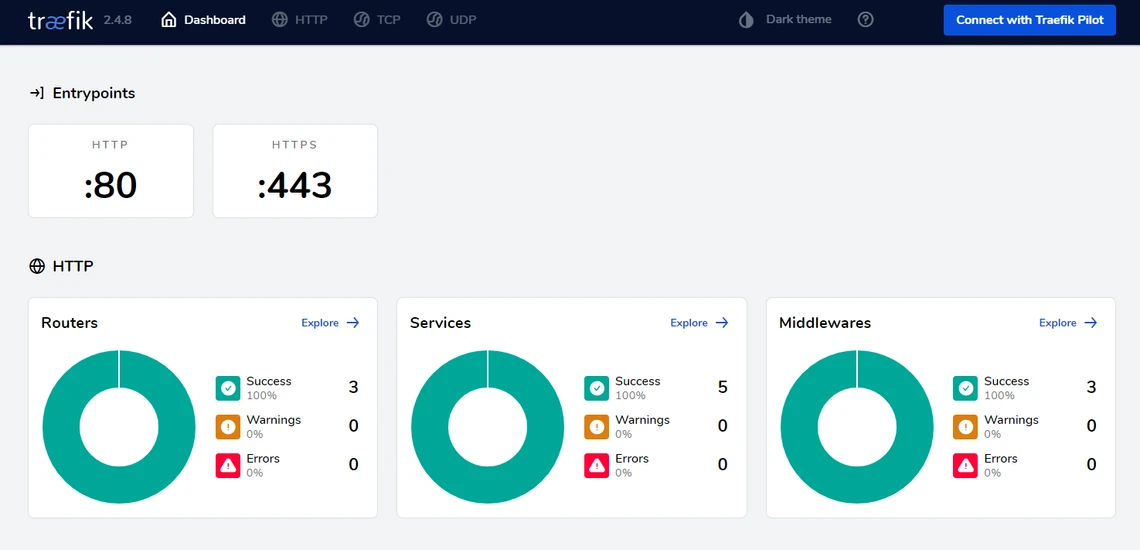
Task: Switch to the HTTP tab
Action: [299, 20]
